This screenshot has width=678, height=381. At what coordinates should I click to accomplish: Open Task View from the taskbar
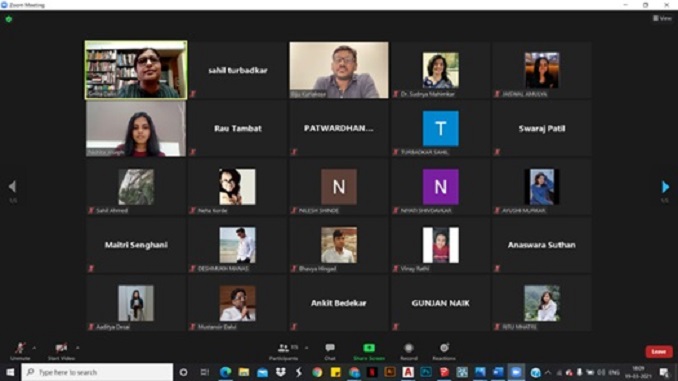pyautogui.click(x=205, y=372)
